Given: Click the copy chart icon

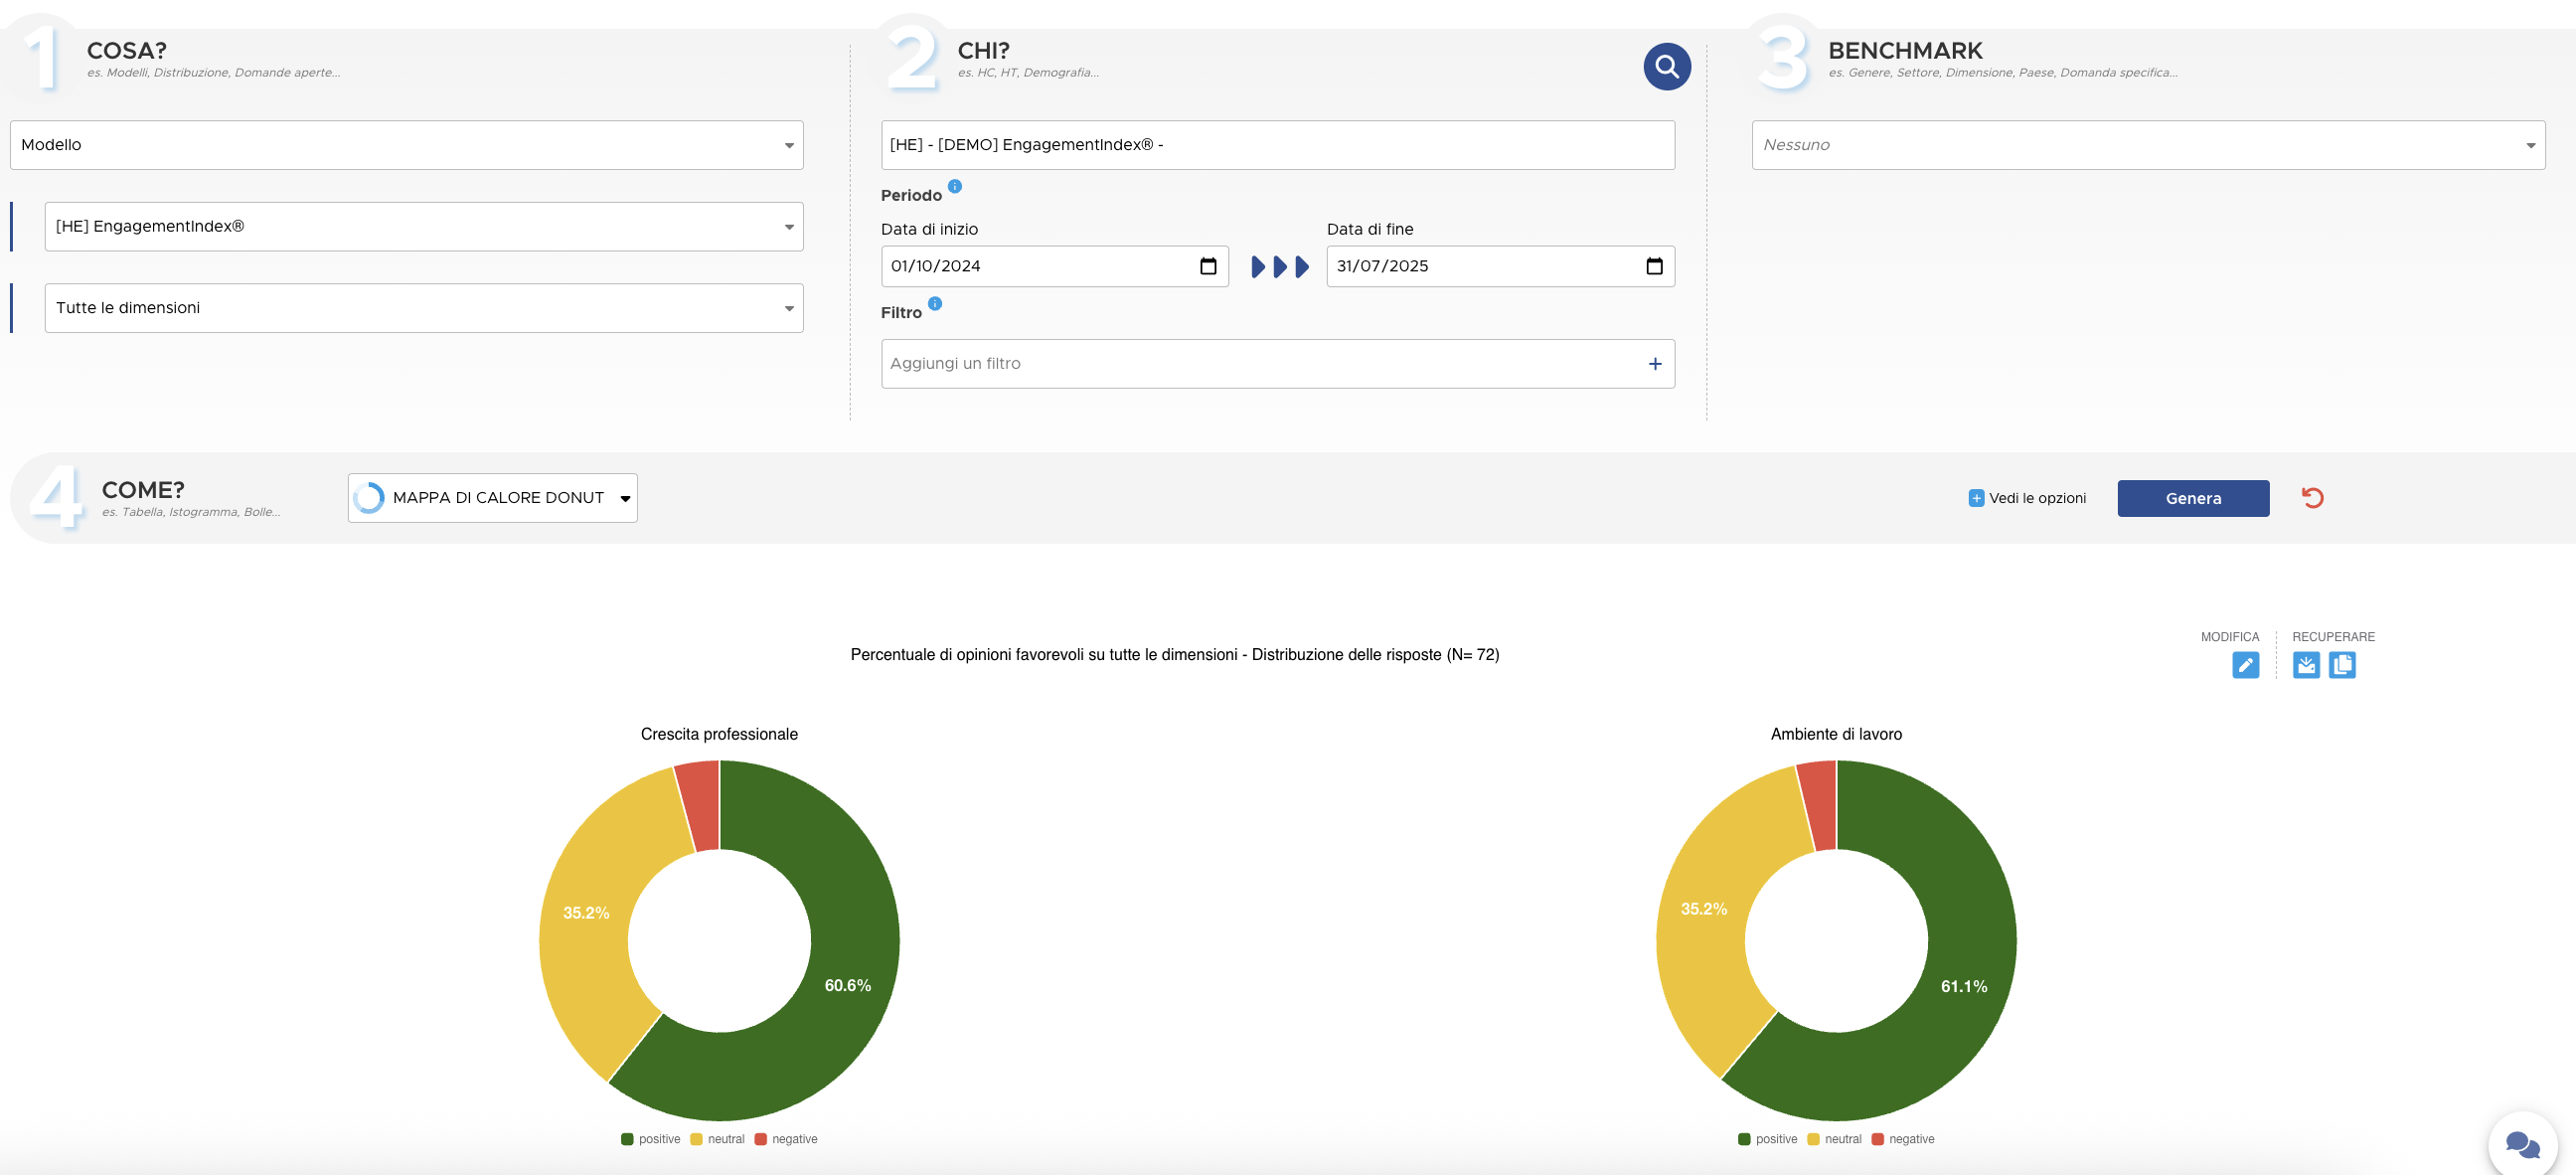Looking at the screenshot, I should (2341, 665).
